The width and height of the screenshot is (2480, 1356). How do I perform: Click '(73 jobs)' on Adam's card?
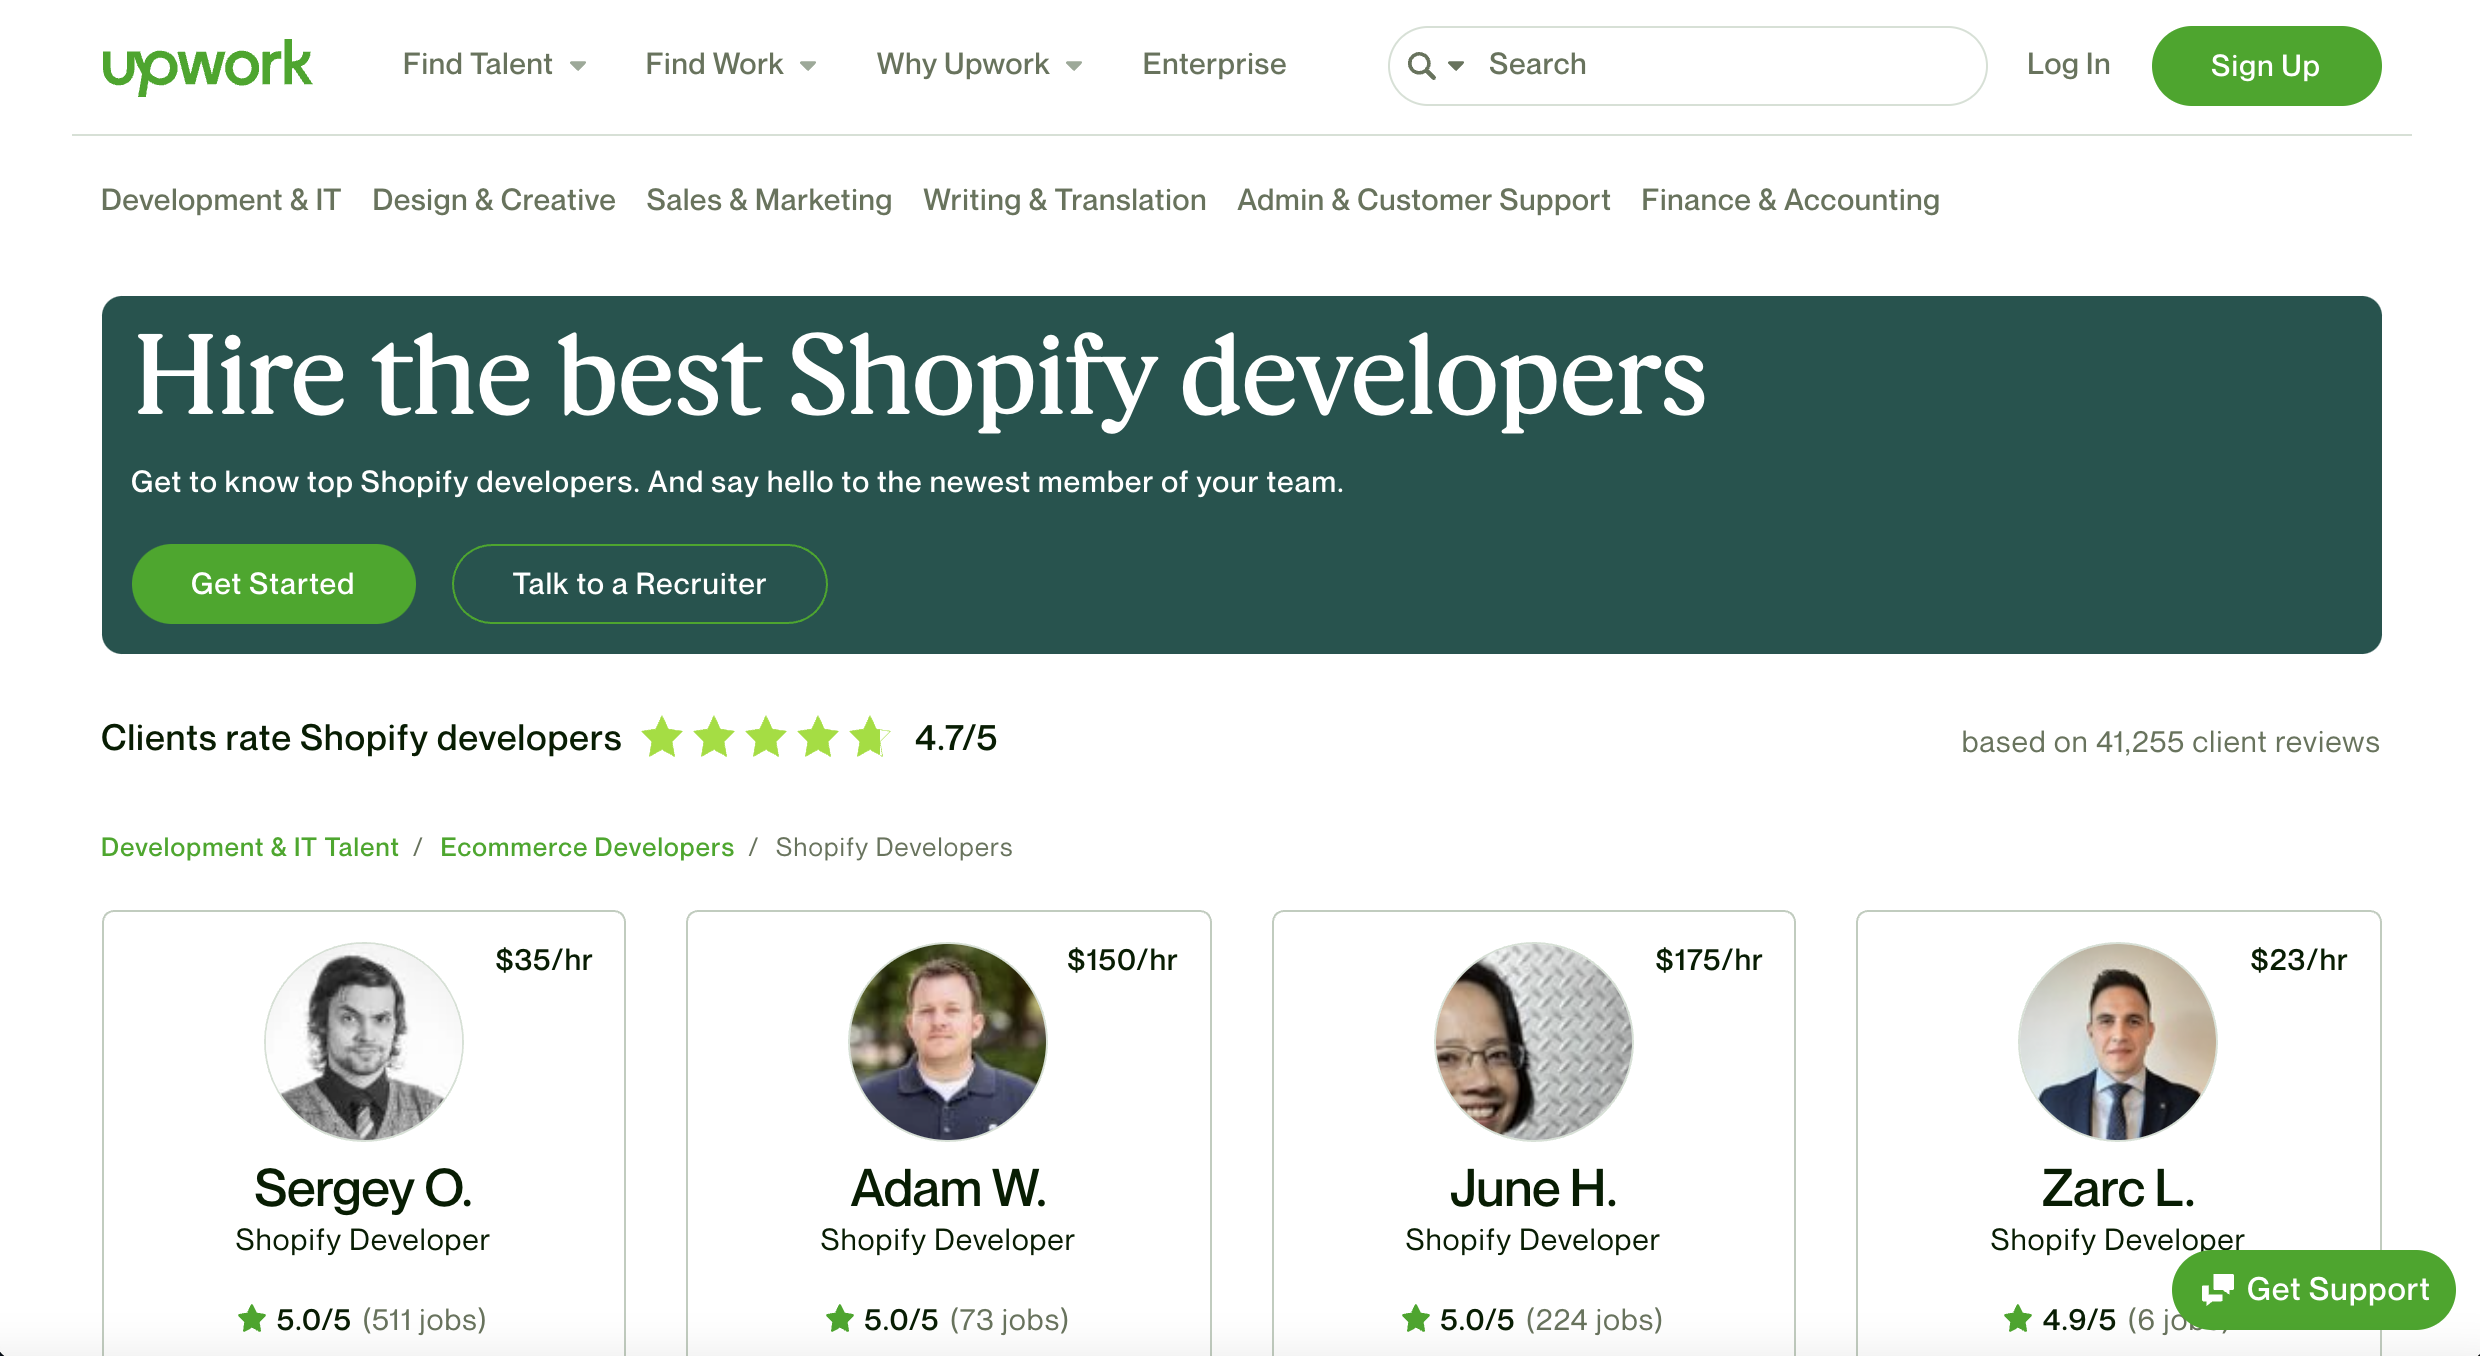[x=1009, y=1320]
